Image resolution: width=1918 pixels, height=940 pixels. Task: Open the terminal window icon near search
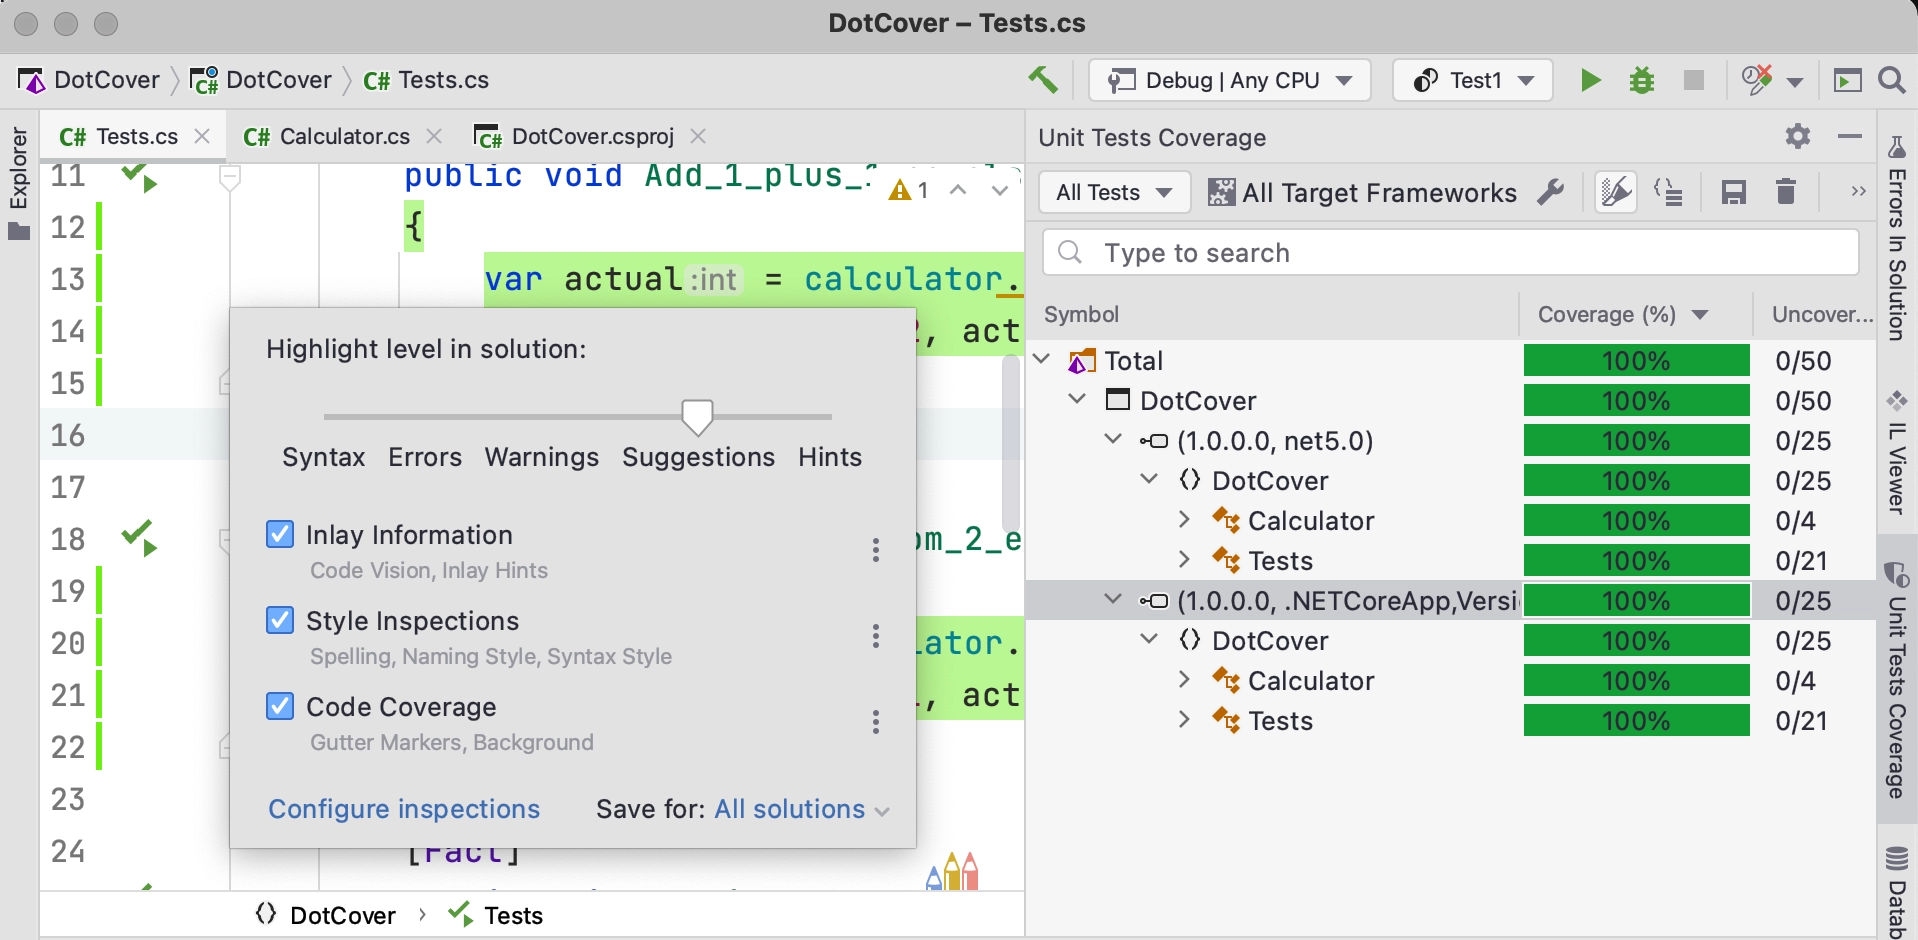1848,80
